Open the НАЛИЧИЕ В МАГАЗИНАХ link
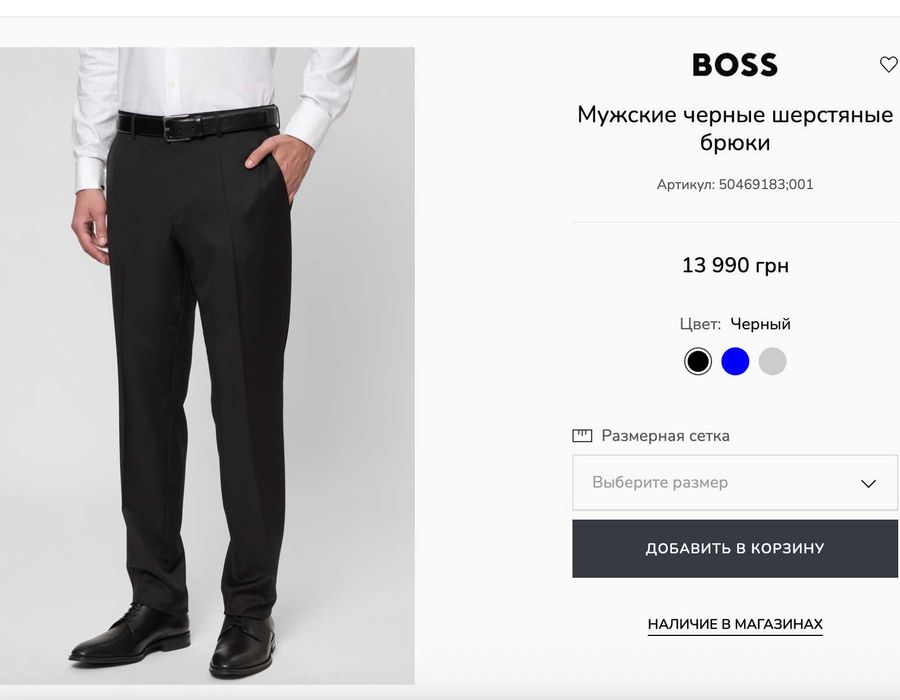The height and width of the screenshot is (700, 900). point(735,624)
